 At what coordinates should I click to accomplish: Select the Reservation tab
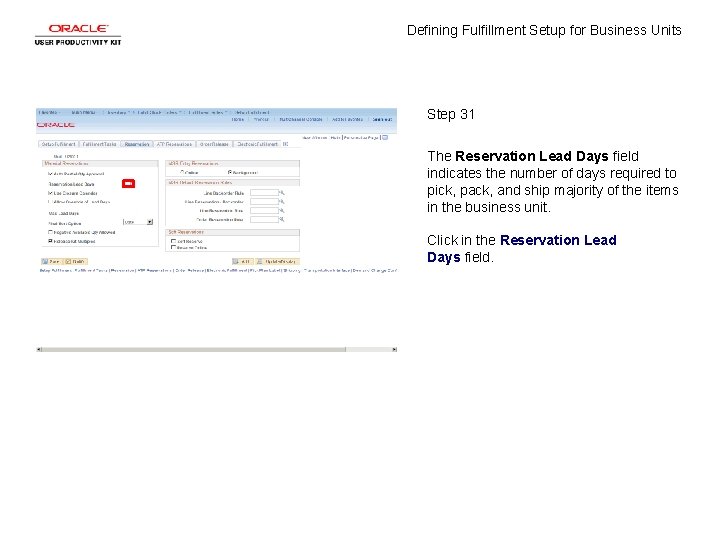pyautogui.click(x=137, y=144)
